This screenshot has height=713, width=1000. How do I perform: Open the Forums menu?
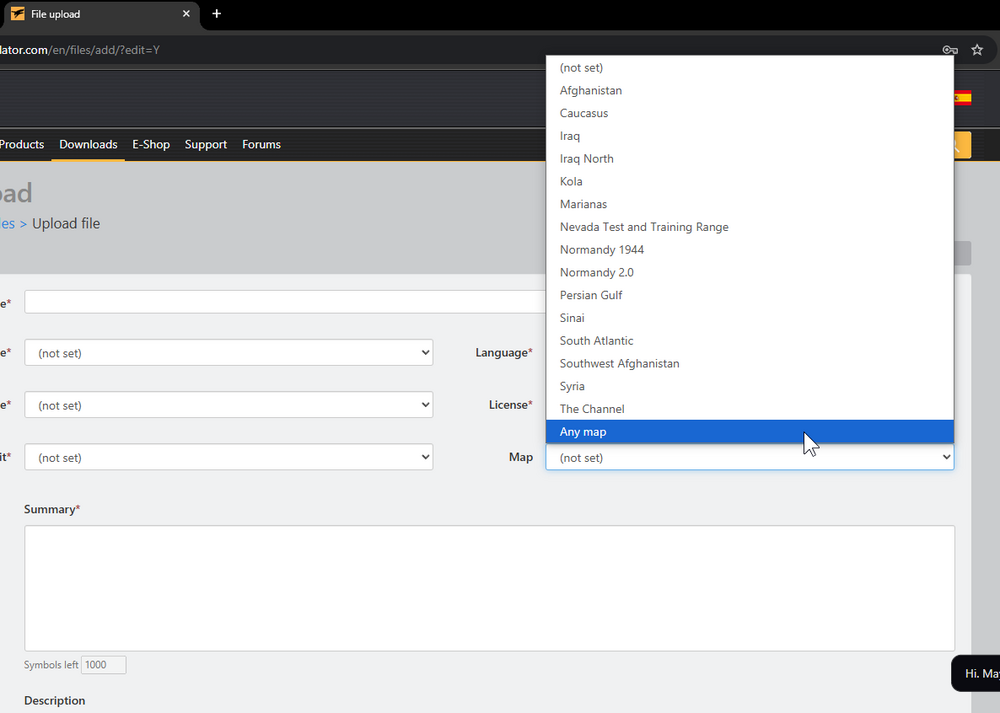[x=261, y=144]
